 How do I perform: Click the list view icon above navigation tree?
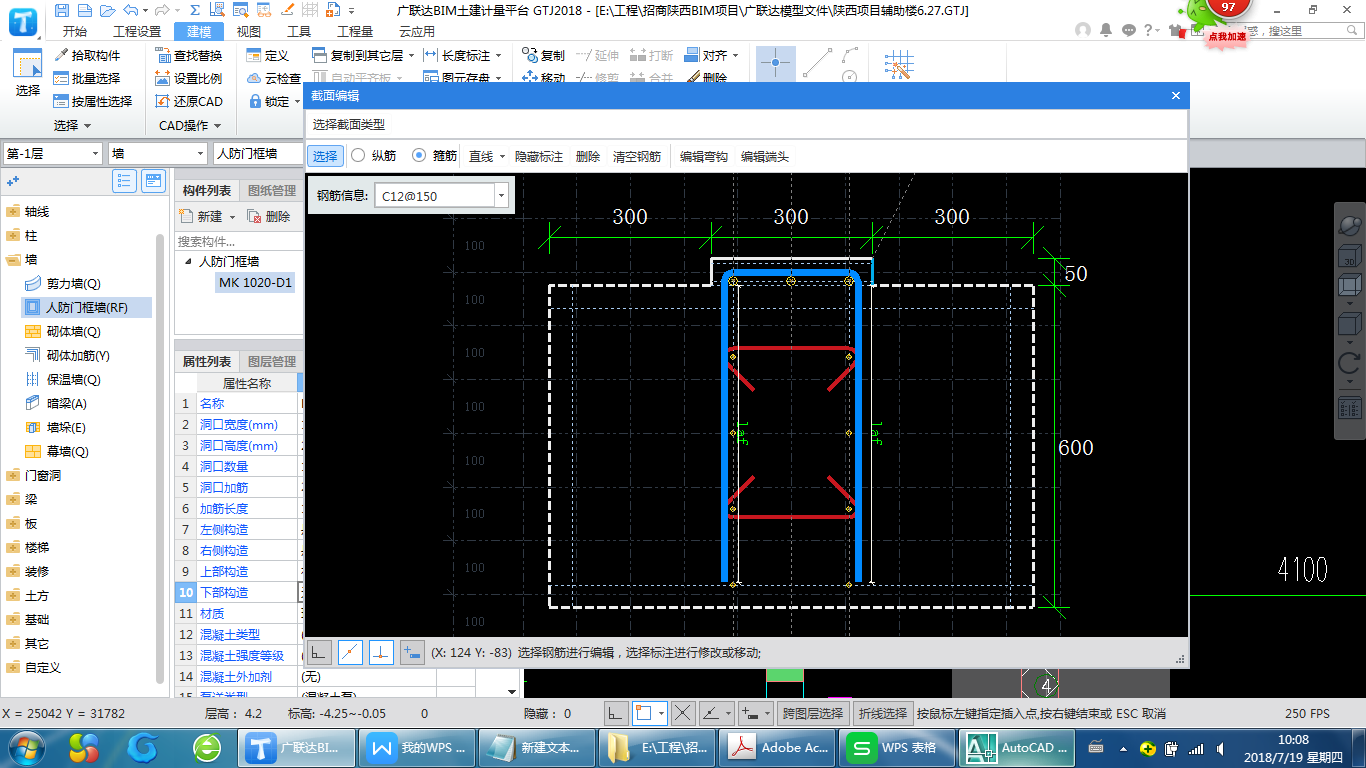tap(125, 181)
